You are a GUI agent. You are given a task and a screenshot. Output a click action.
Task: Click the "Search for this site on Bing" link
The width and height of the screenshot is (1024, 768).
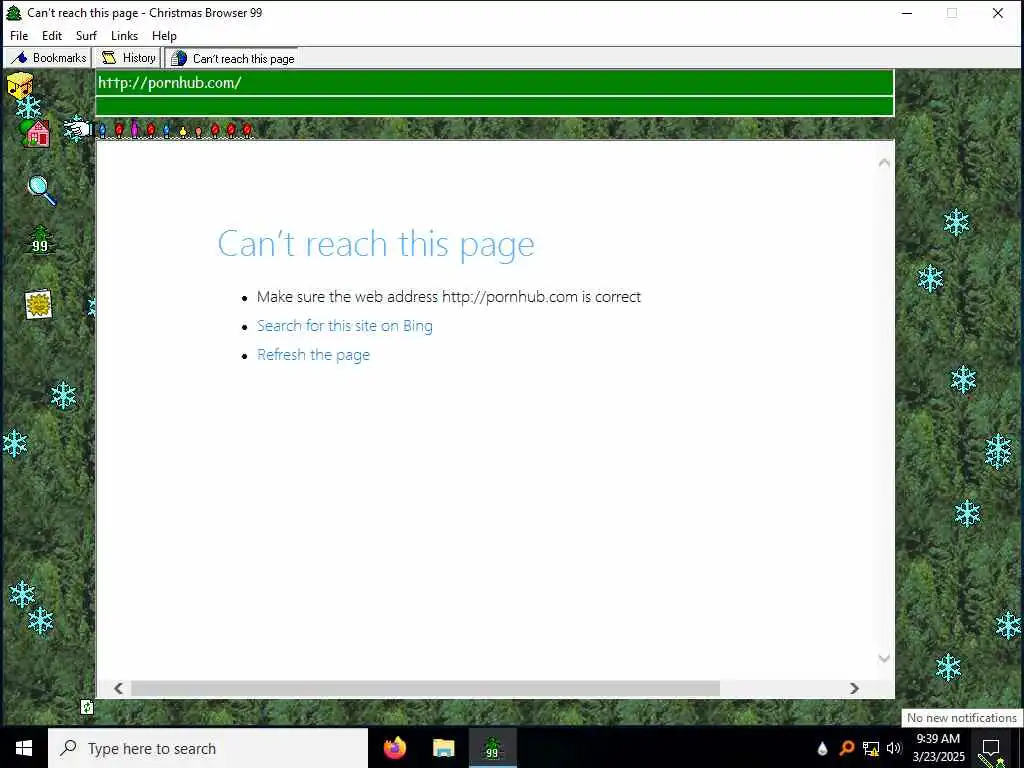point(344,326)
